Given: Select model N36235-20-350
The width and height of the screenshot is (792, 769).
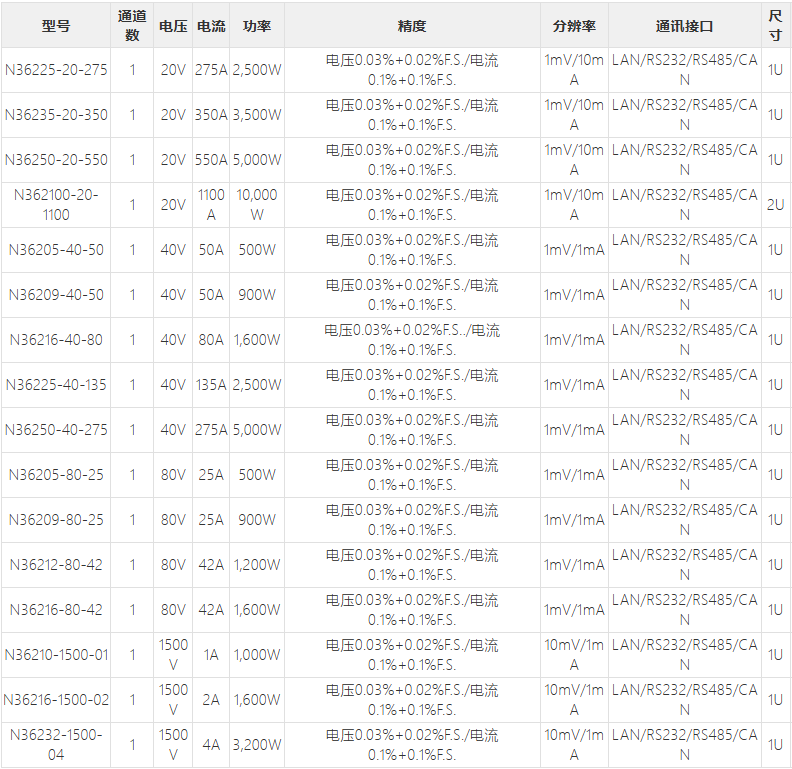Looking at the screenshot, I should point(56,115).
